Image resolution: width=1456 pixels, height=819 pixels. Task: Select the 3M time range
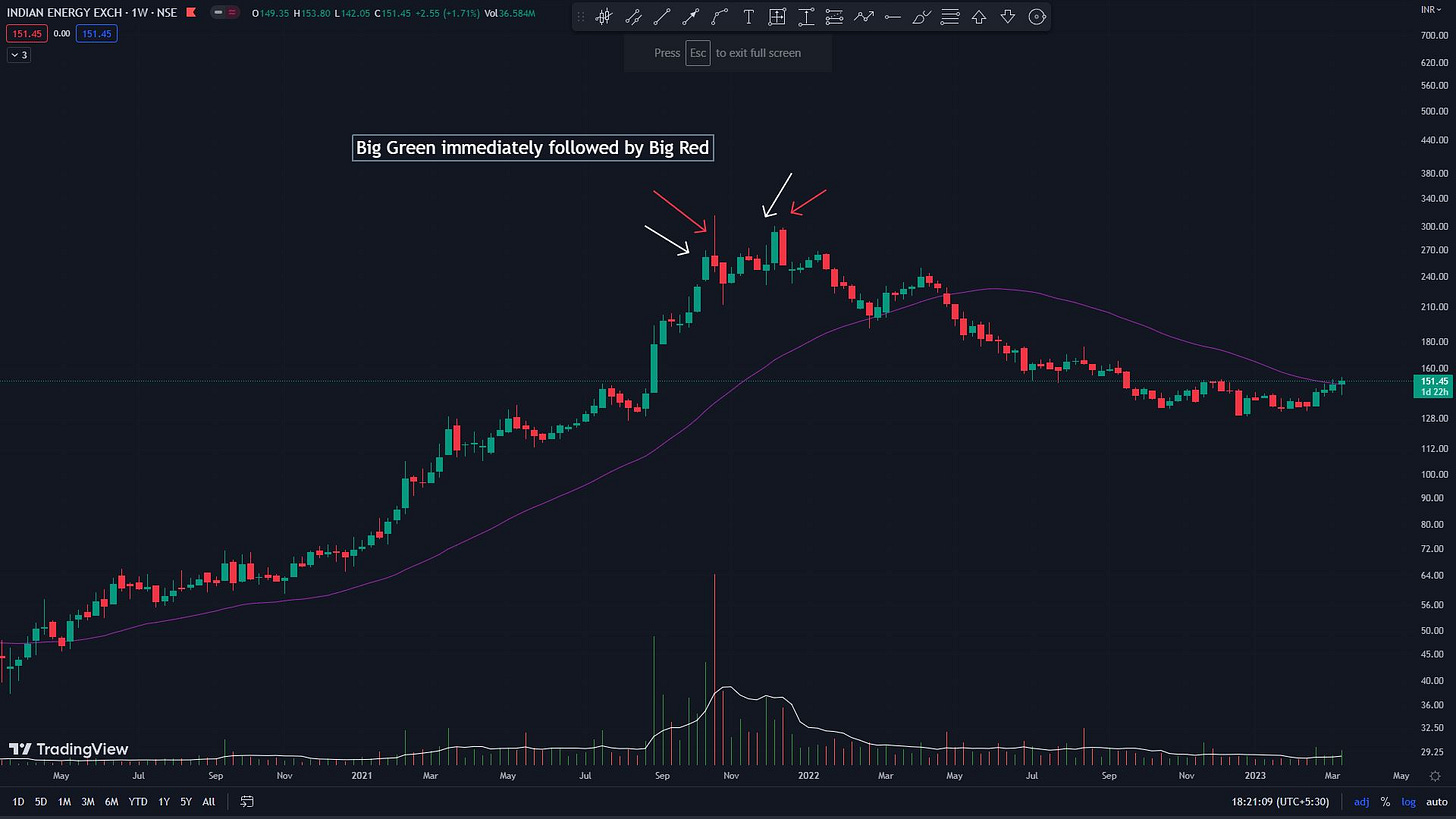[x=88, y=801]
